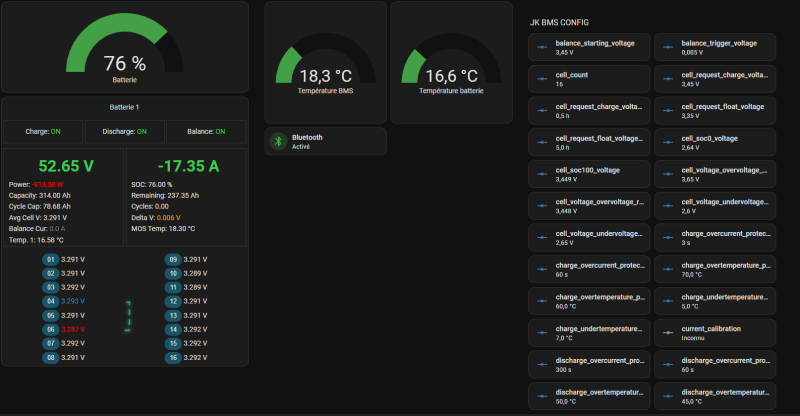Click icon of cell_voltage_undervoltage tile showing 2,6 V
Screen dimensions: 800x416
[668, 206]
